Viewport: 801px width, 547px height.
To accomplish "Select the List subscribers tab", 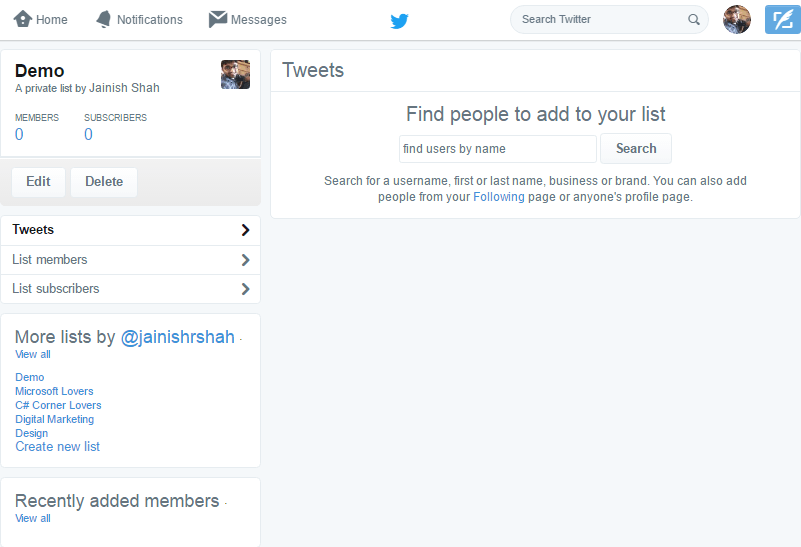I will (130, 289).
